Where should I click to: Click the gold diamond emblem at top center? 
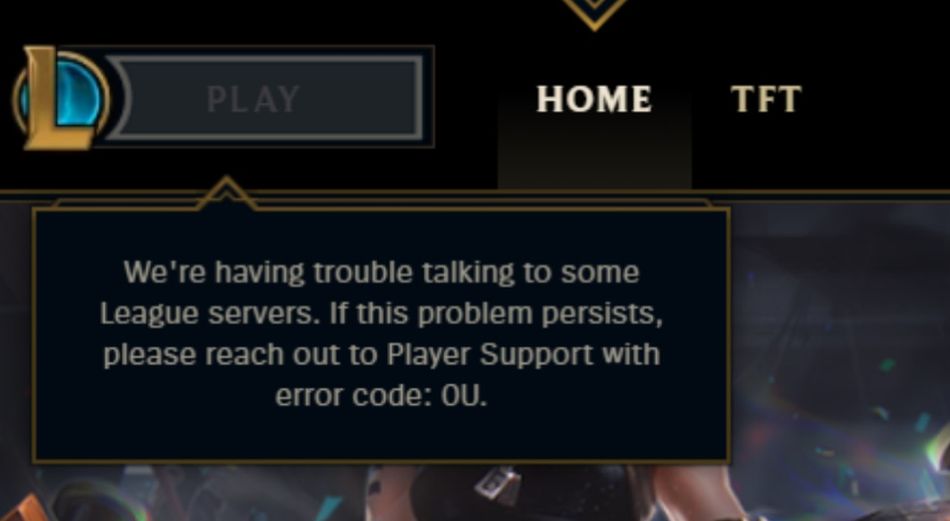pyautogui.click(x=594, y=12)
